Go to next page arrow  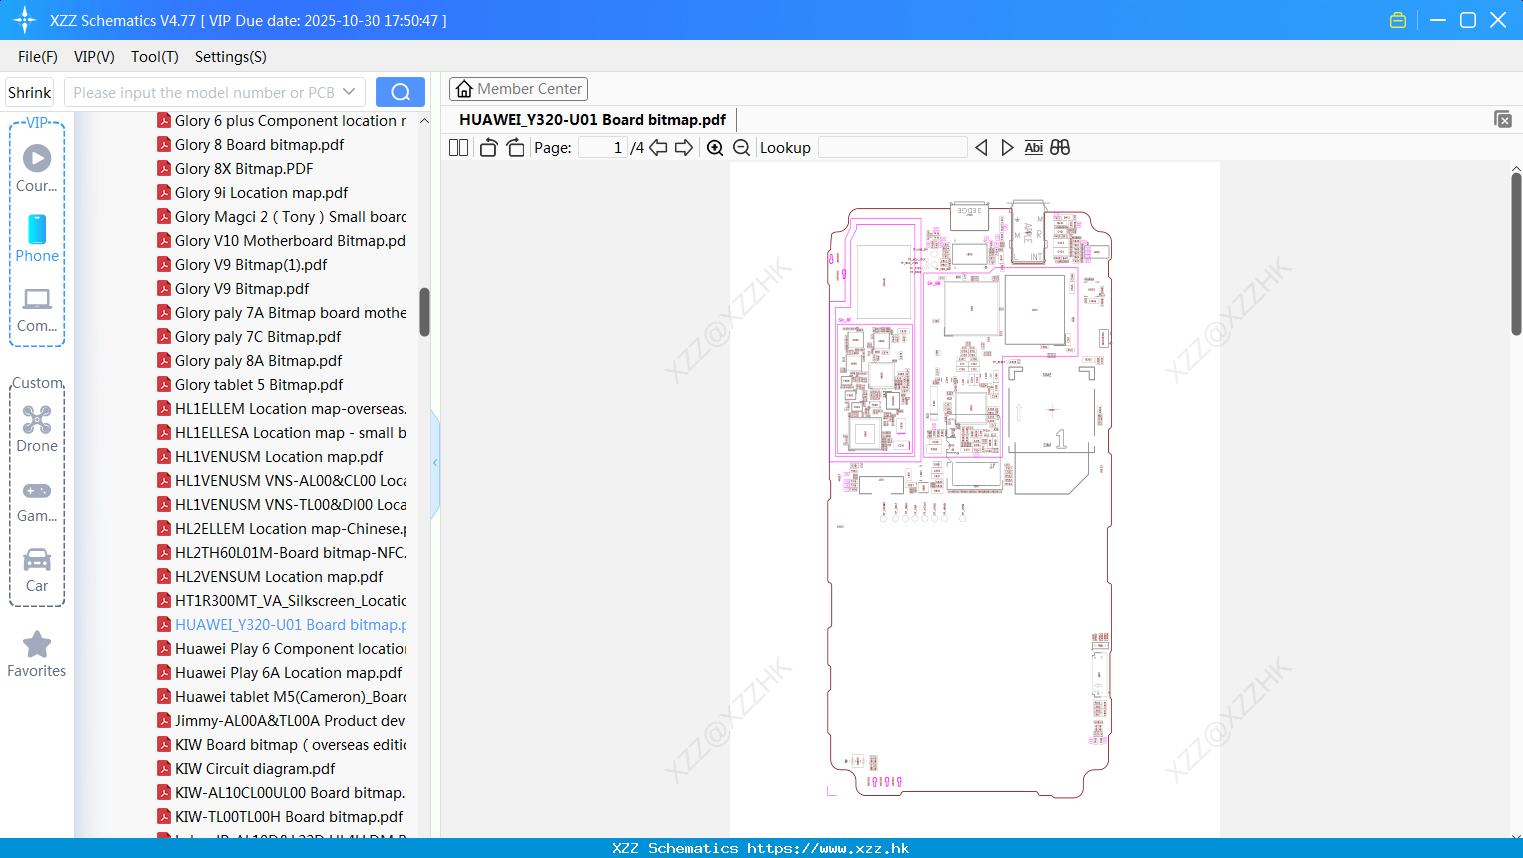click(684, 148)
